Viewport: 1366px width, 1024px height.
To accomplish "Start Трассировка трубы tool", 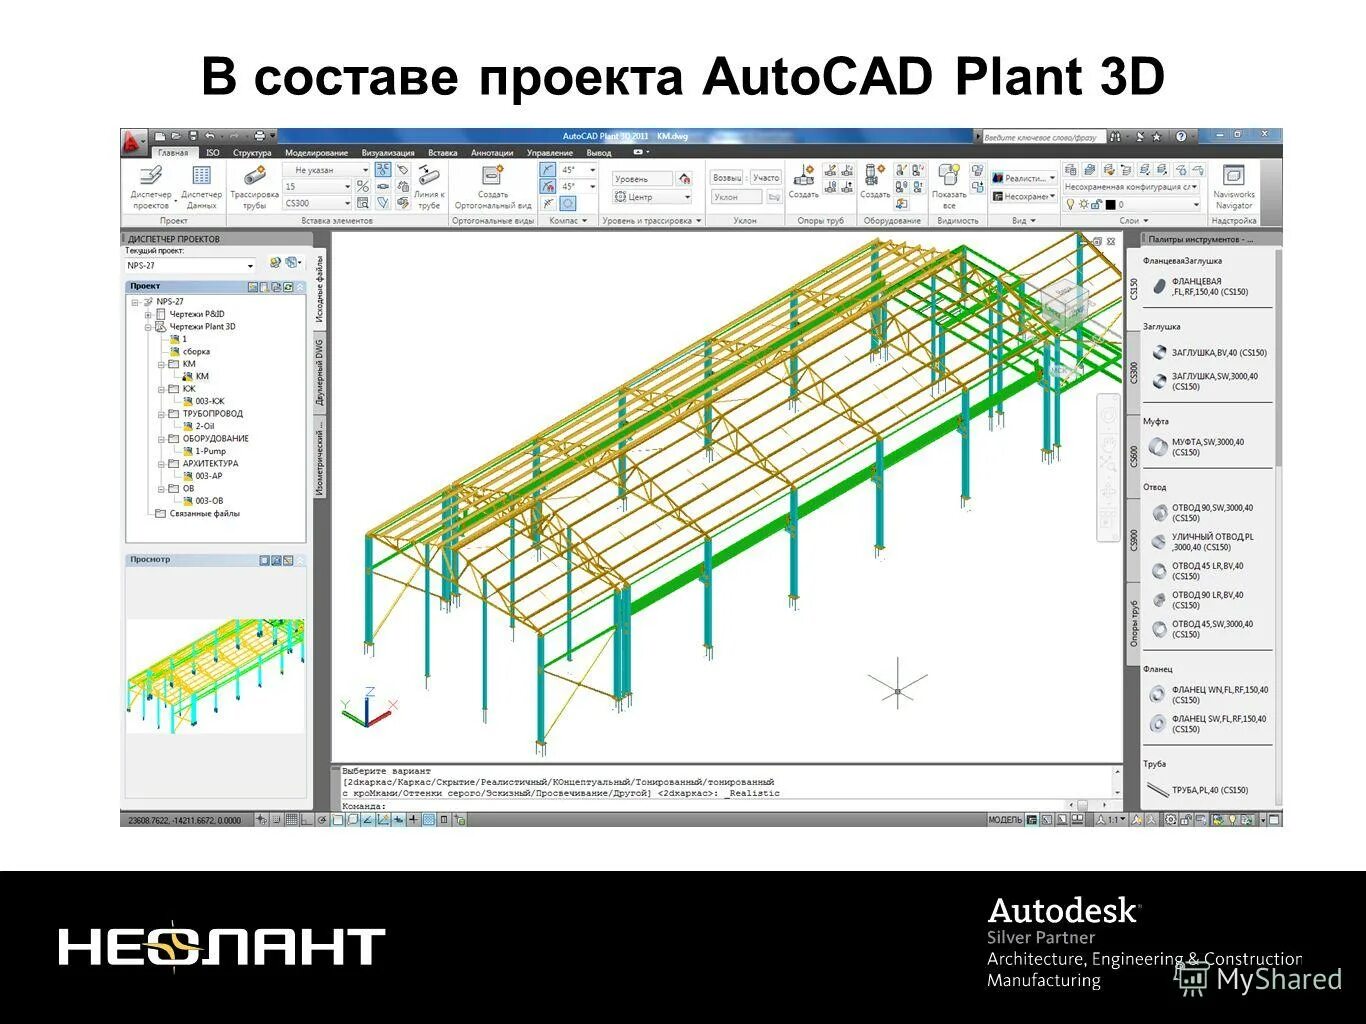I will (254, 187).
